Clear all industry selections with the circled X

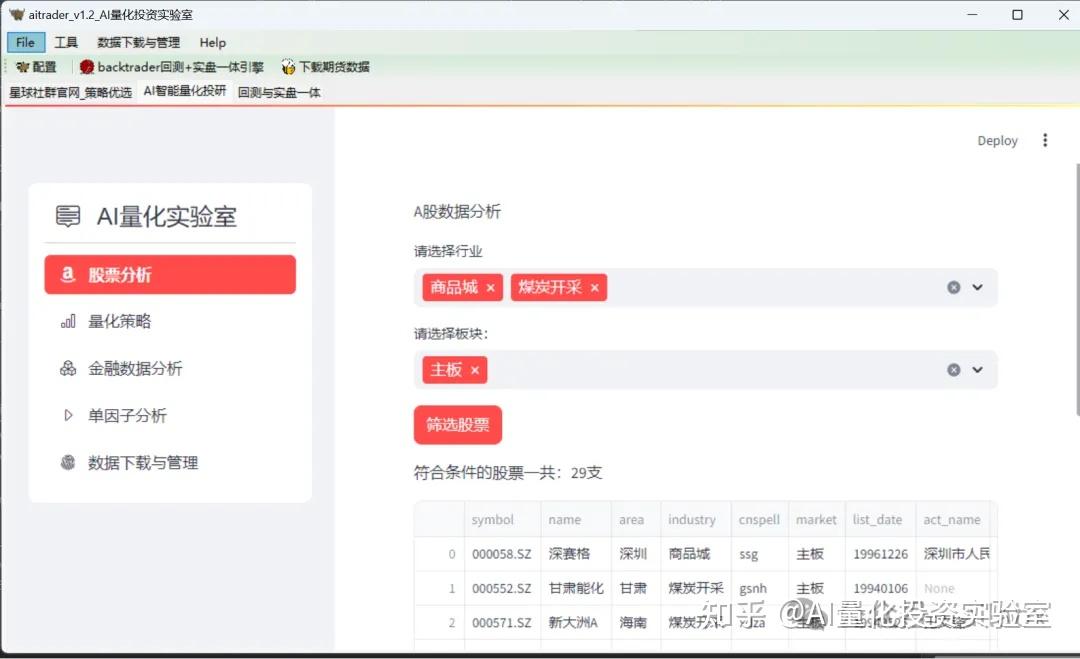click(x=953, y=286)
